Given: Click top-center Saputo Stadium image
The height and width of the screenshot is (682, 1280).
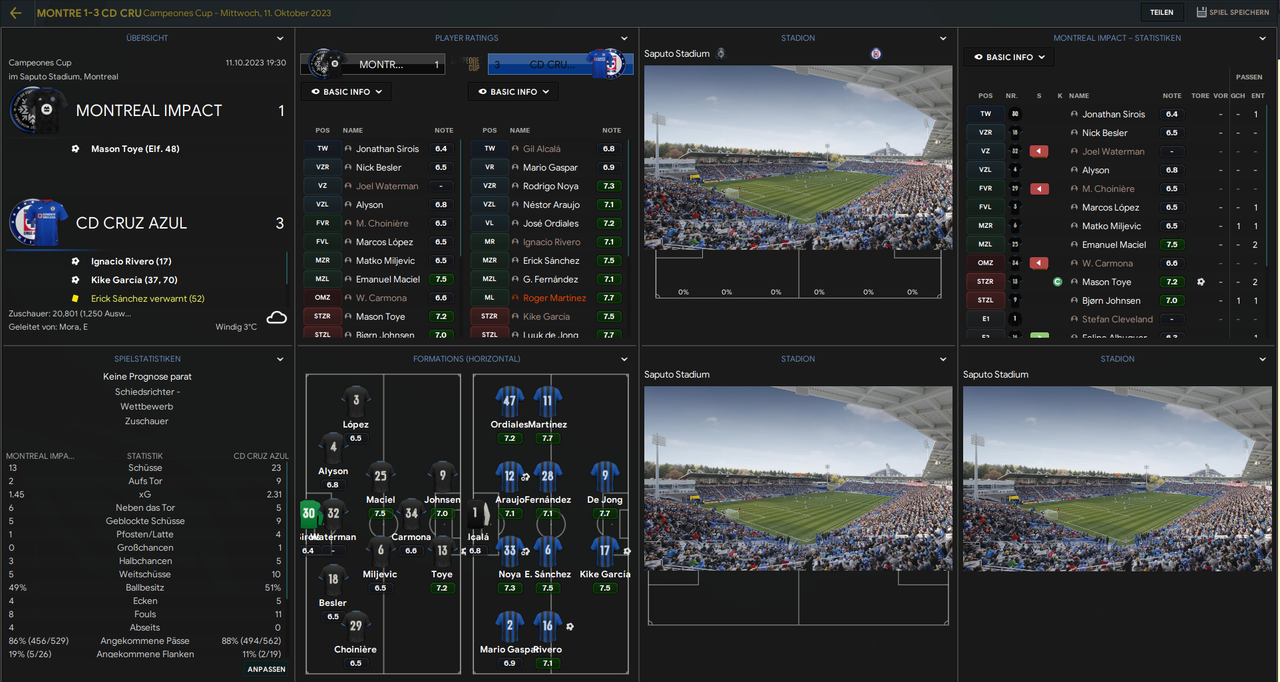Looking at the screenshot, I should [798, 157].
